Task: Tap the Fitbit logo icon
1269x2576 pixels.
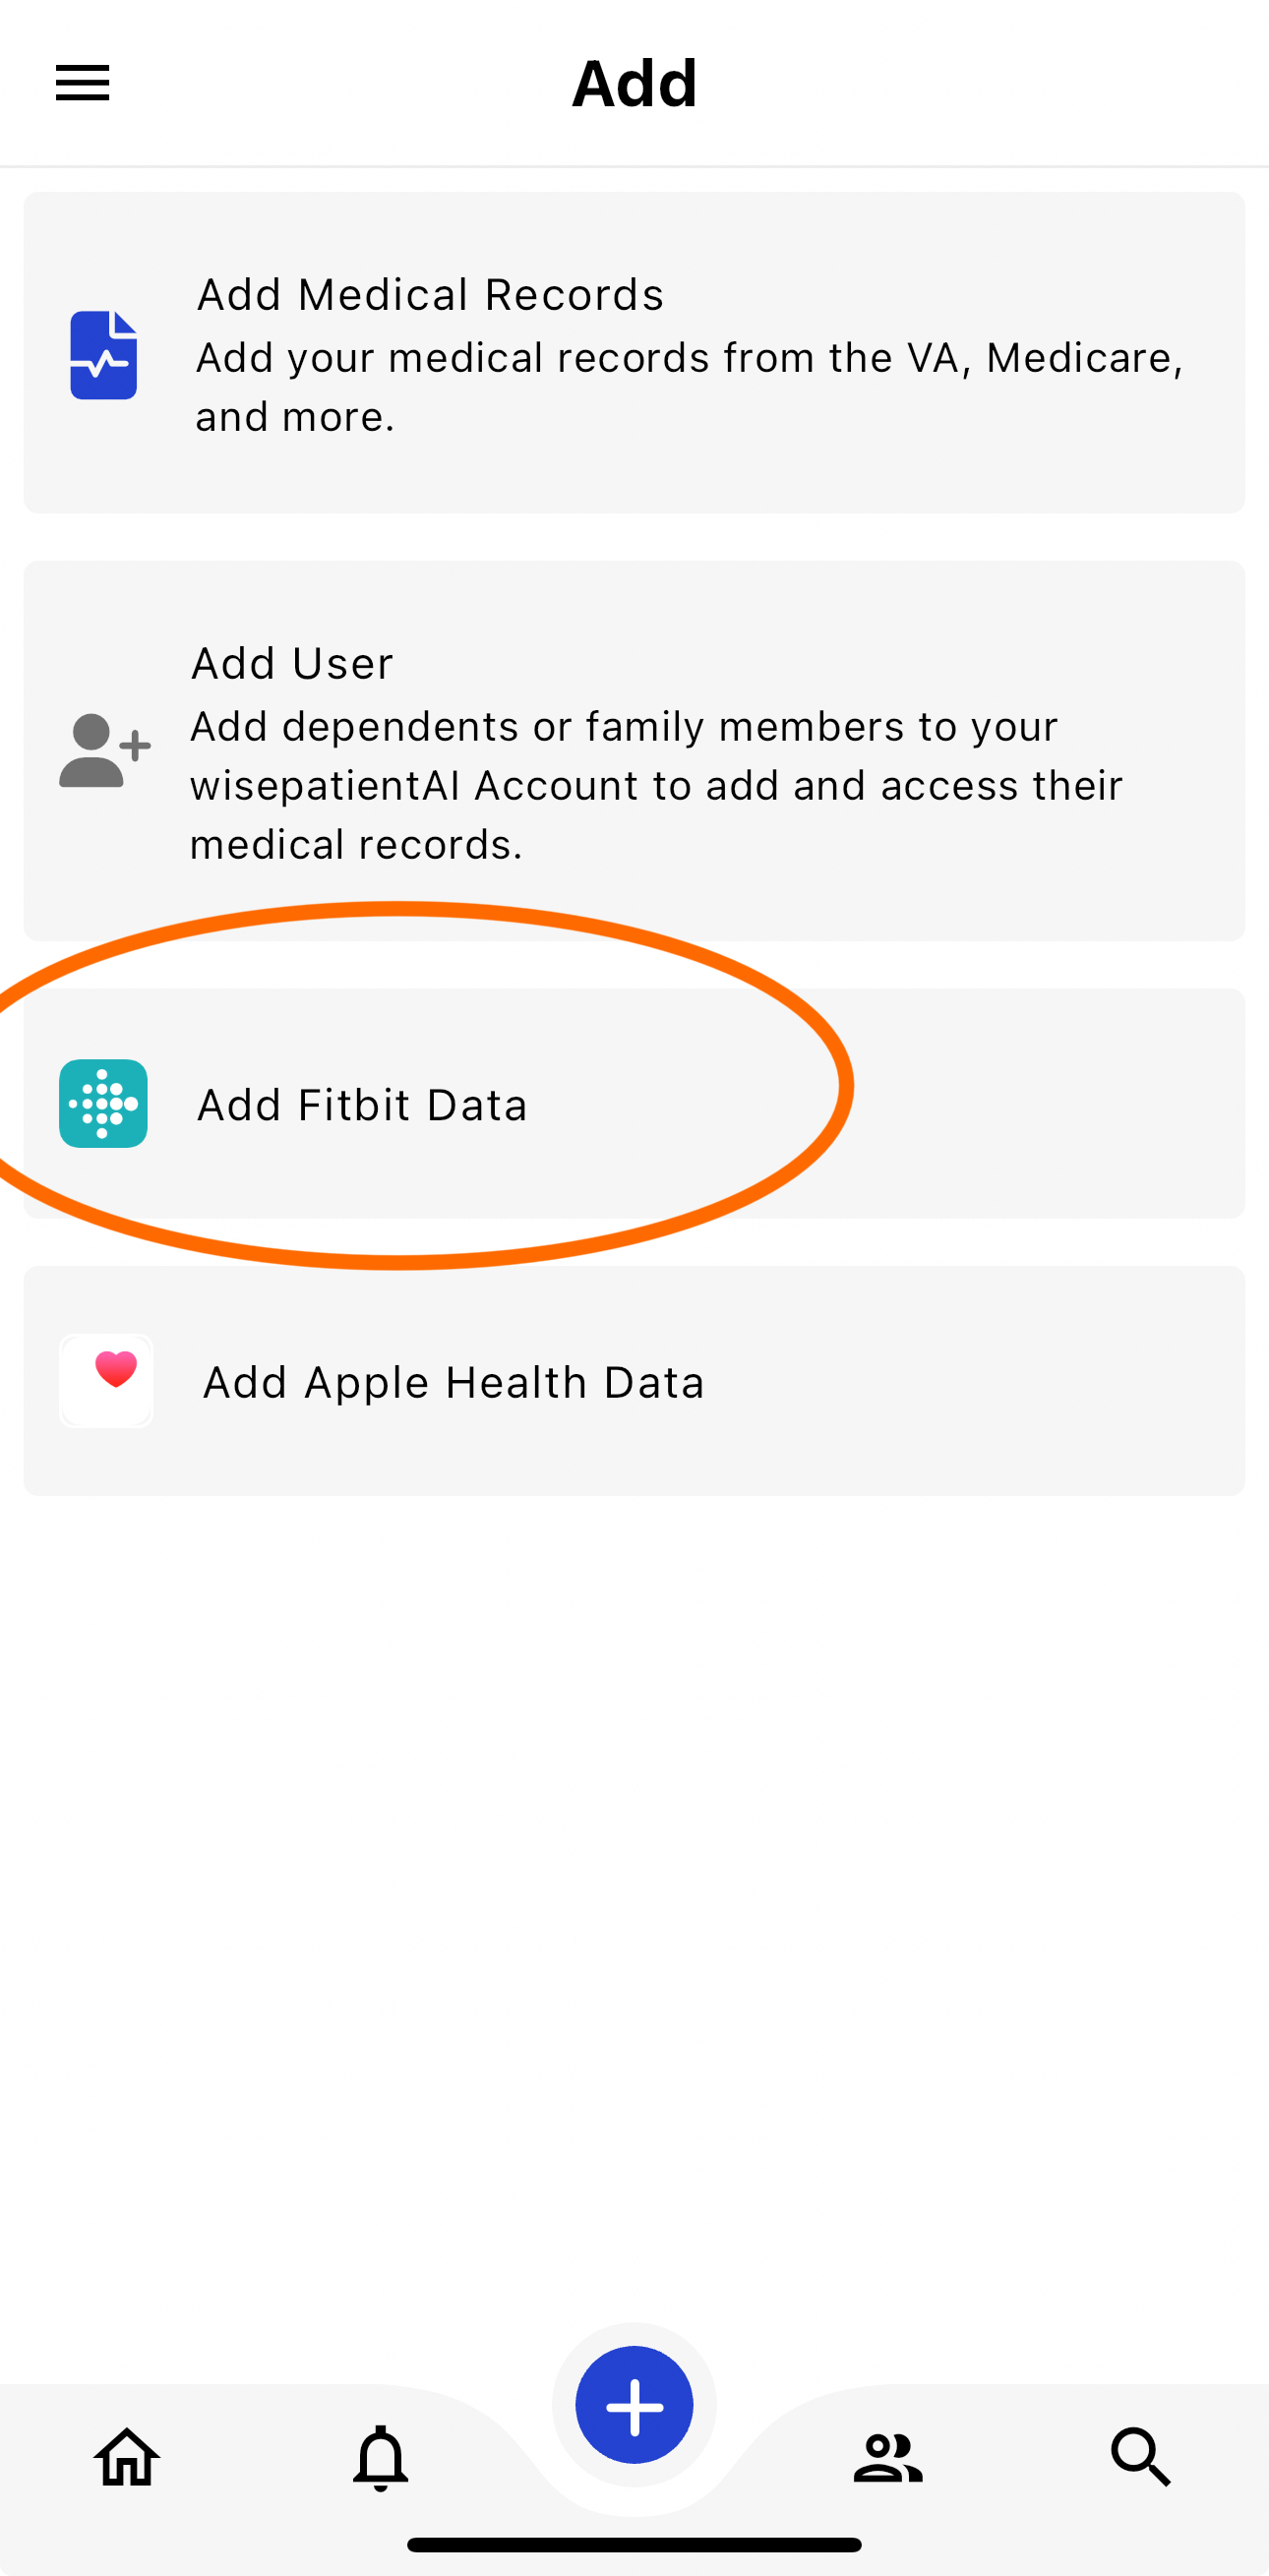Action: point(103,1103)
